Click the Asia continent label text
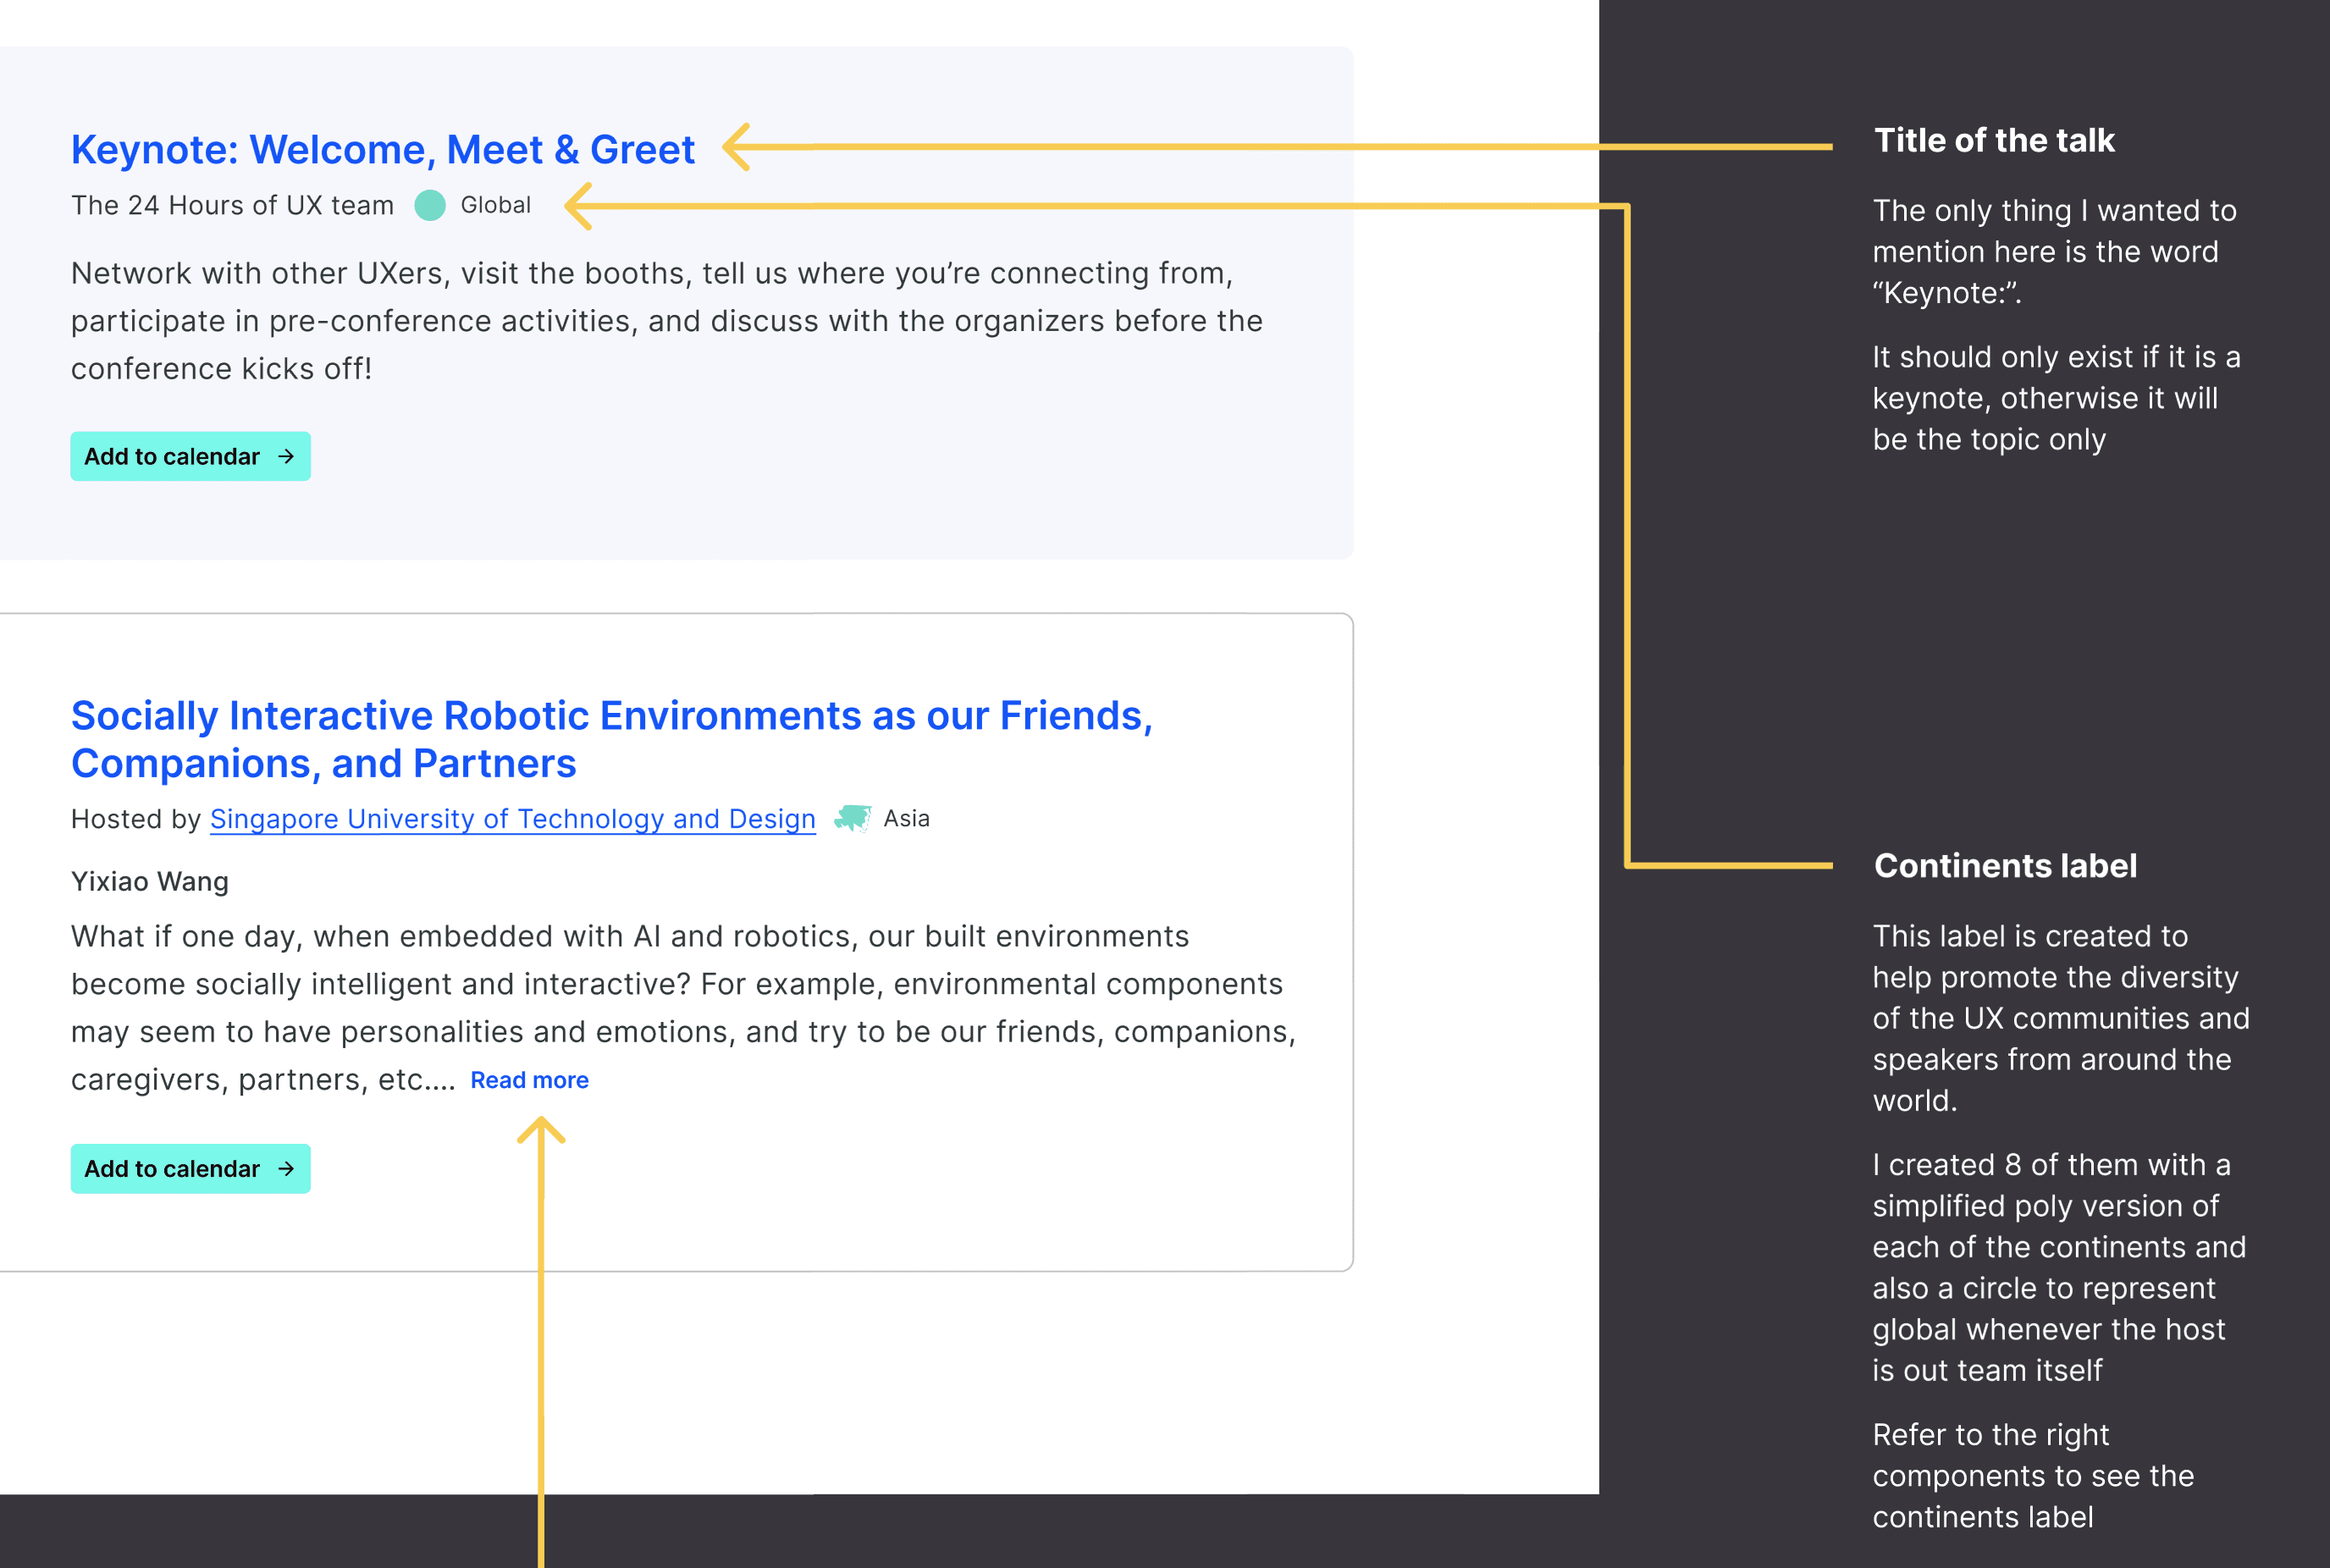Screen dimensions: 2330x1568 906,818
